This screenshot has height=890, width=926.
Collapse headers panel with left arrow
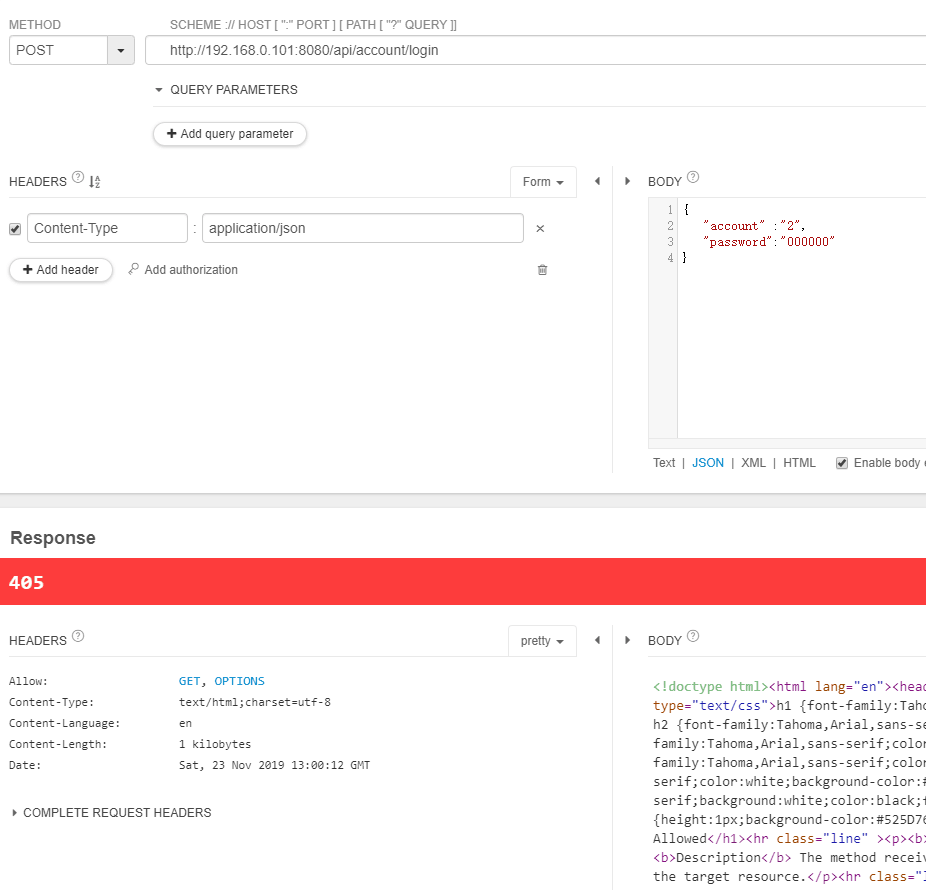click(x=598, y=181)
